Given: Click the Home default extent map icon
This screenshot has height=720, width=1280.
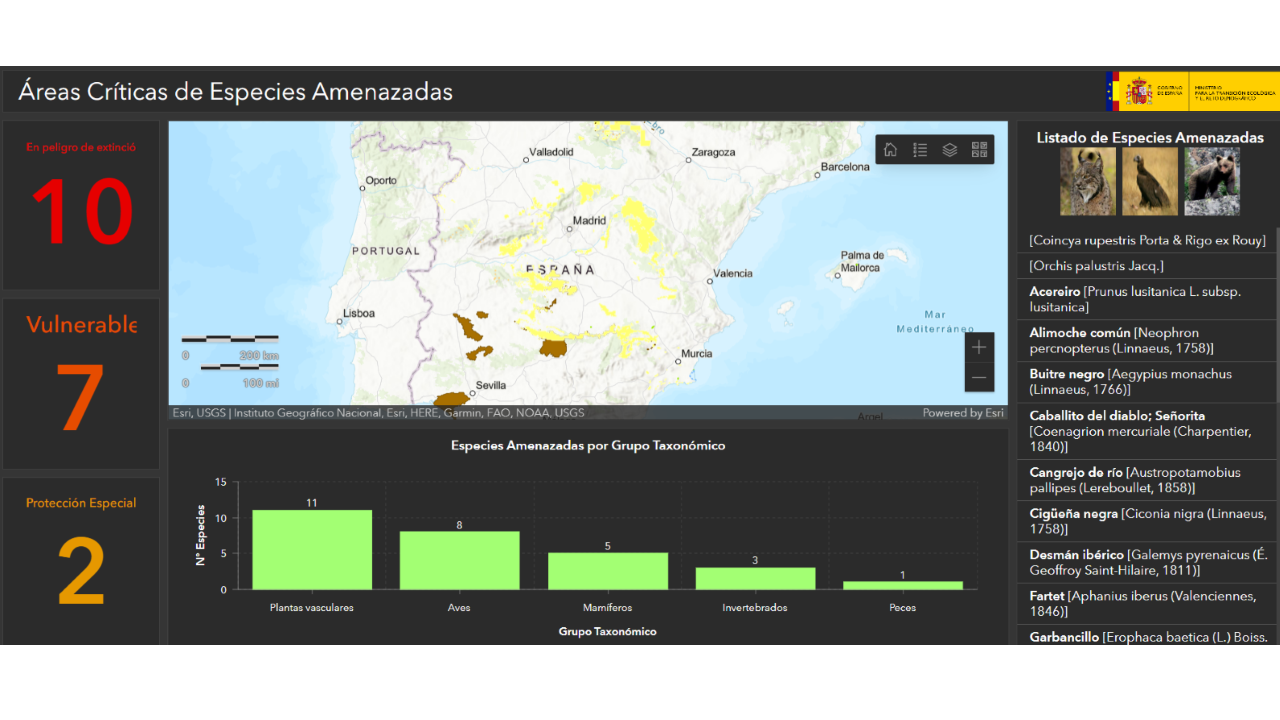Looking at the screenshot, I should 890,150.
